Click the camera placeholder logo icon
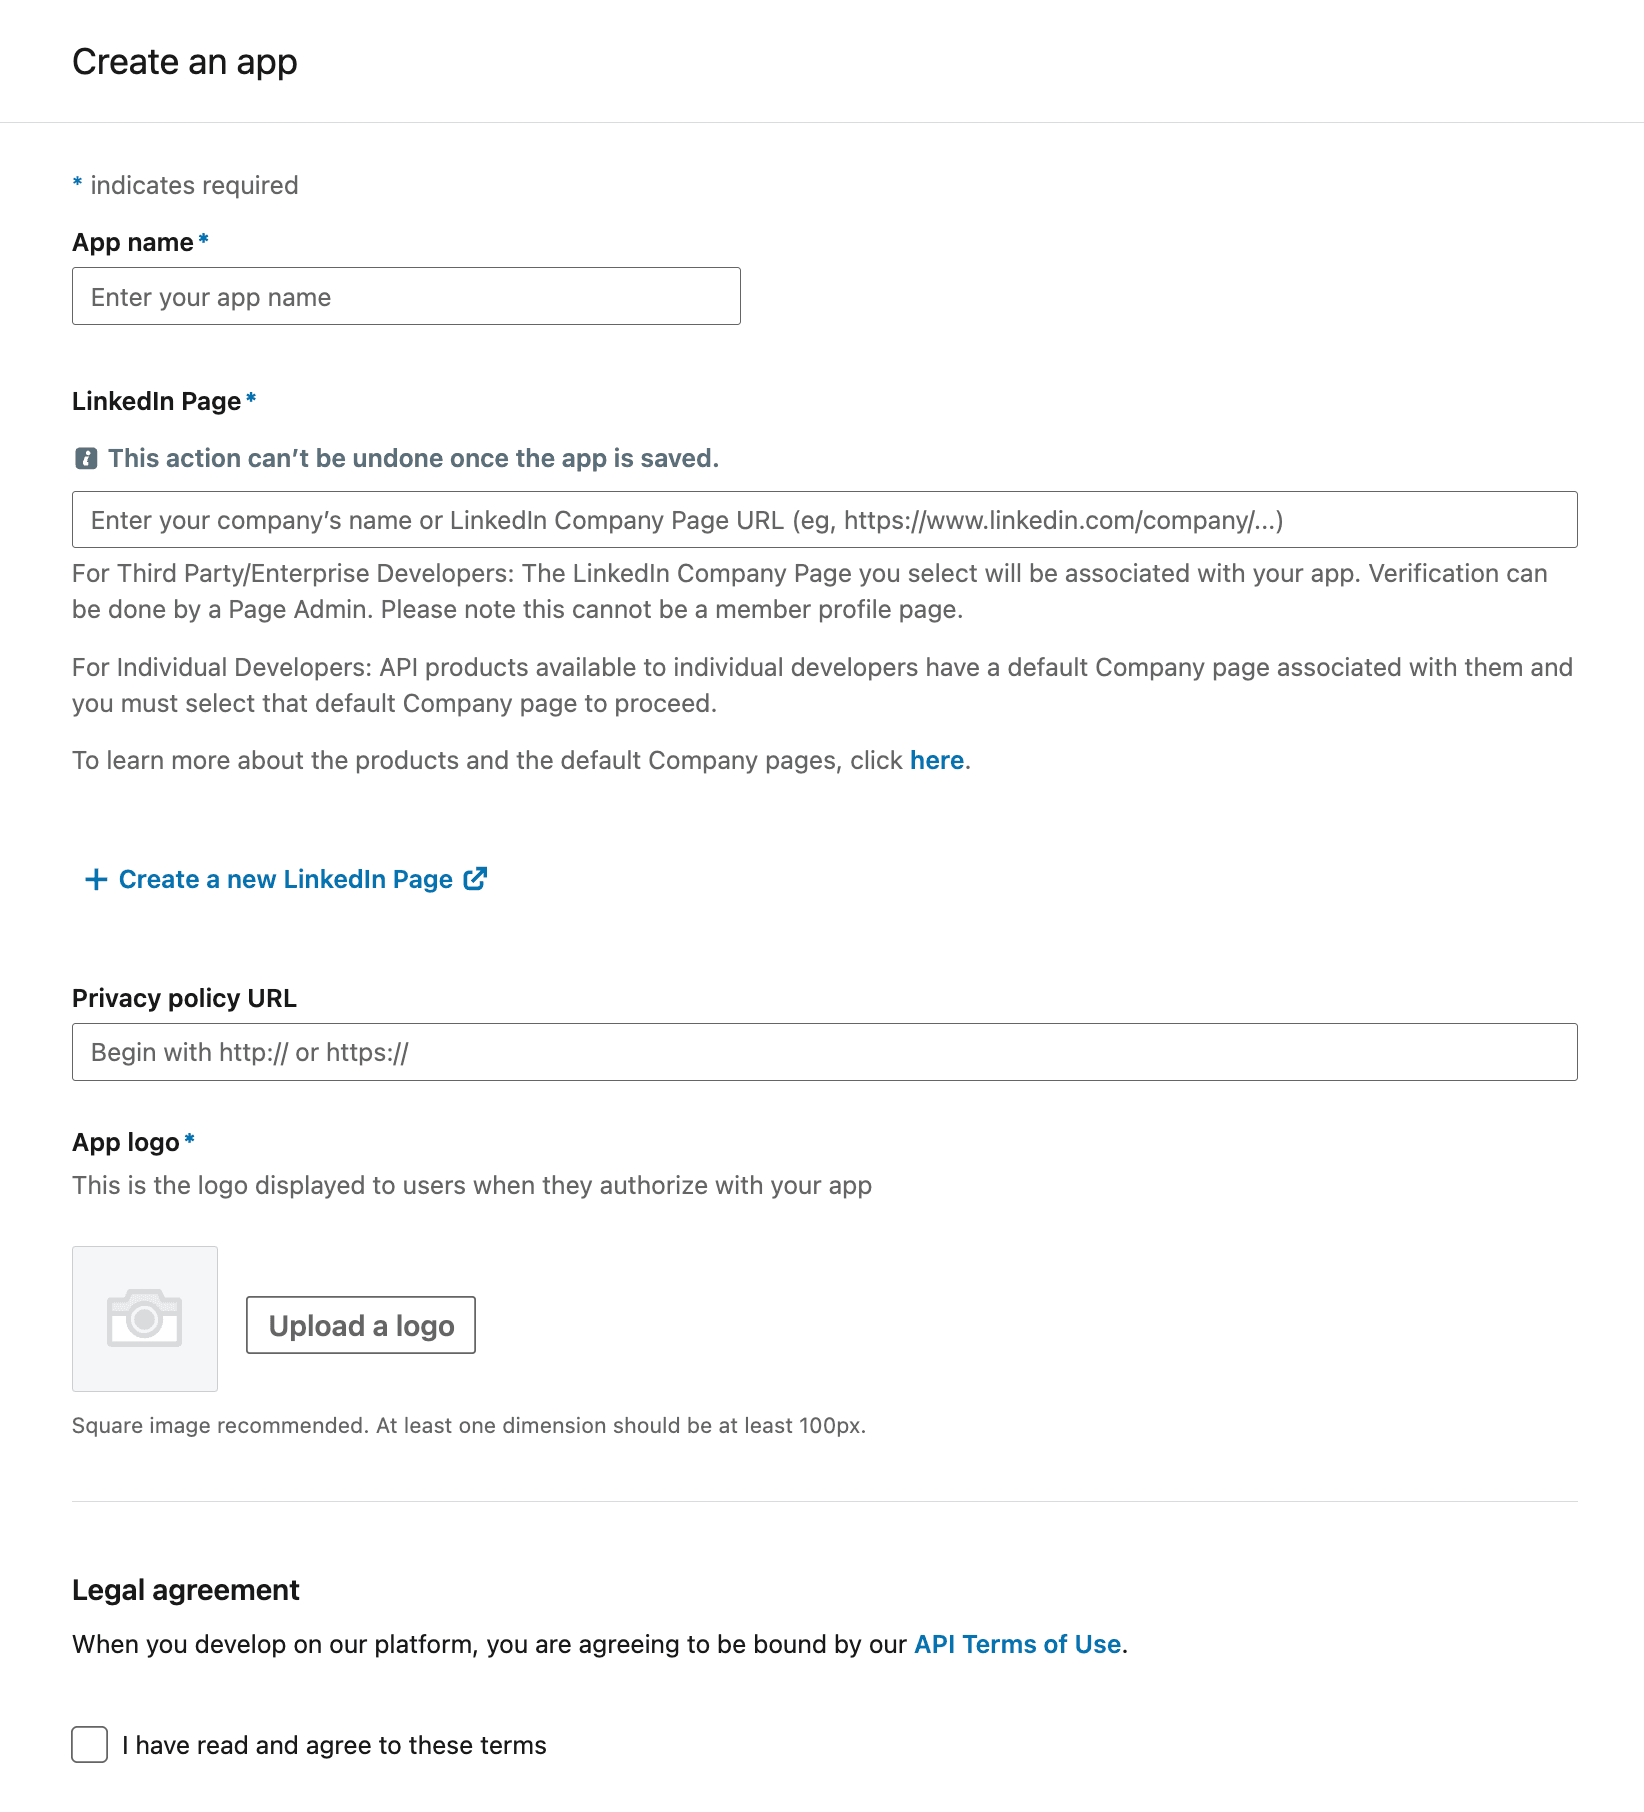The width and height of the screenshot is (1644, 1812). 144,1318
